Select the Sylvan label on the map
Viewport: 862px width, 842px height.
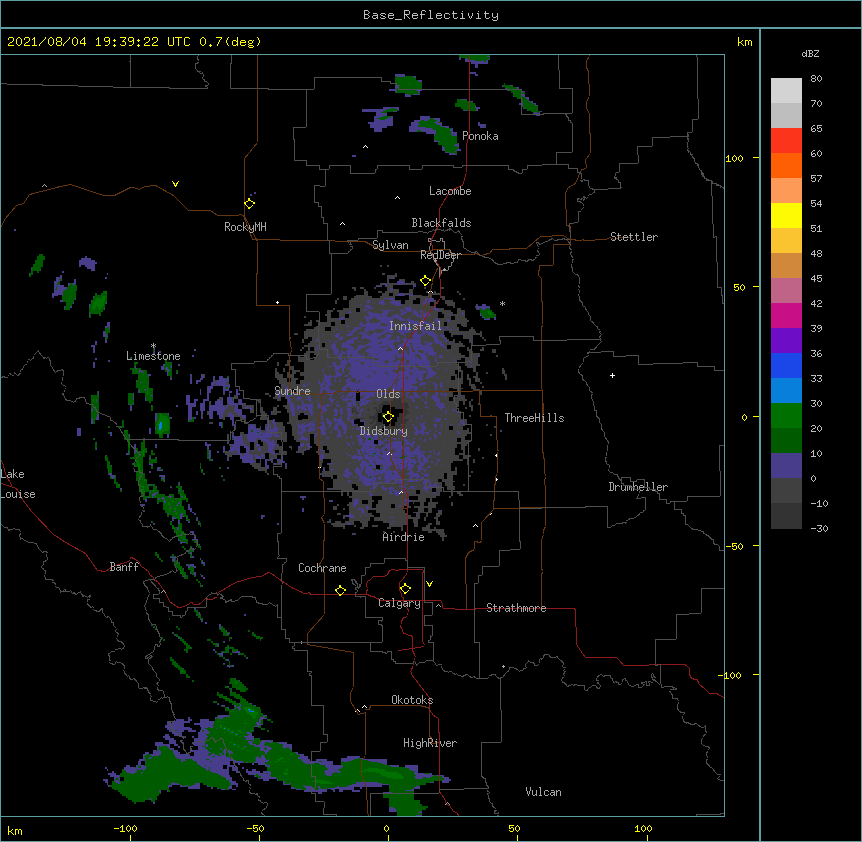(x=390, y=245)
